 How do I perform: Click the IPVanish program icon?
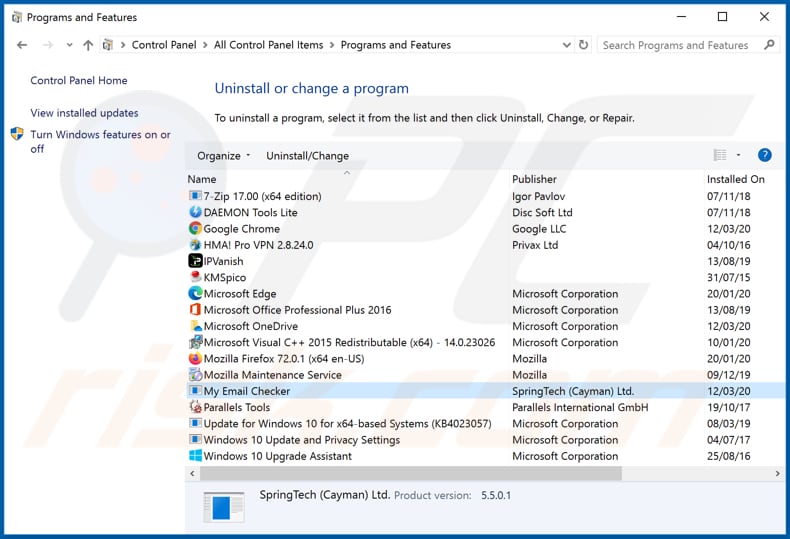(195, 261)
